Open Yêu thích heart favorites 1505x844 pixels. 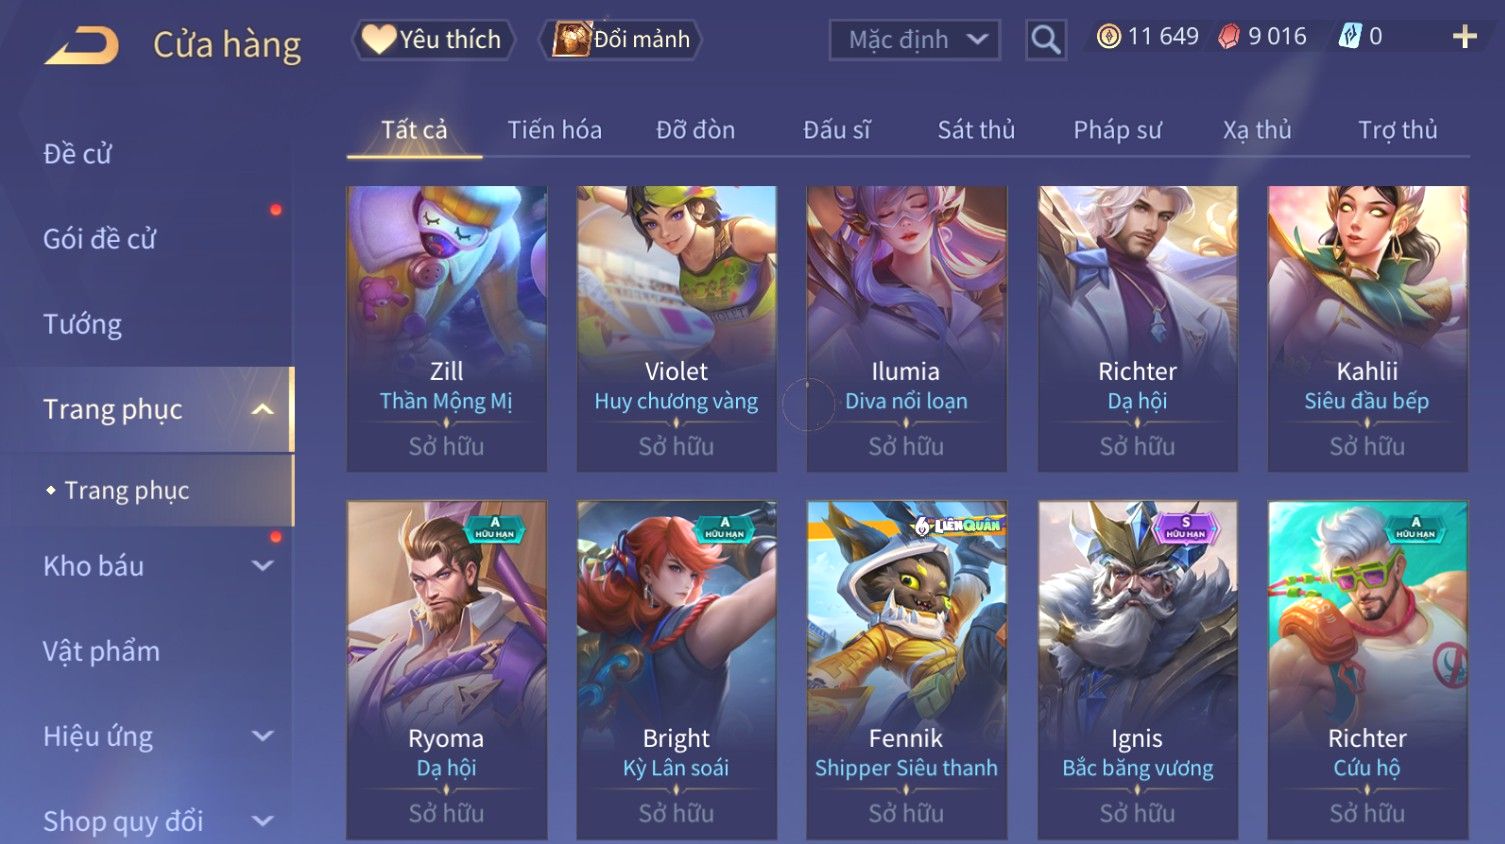[x=432, y=39]
